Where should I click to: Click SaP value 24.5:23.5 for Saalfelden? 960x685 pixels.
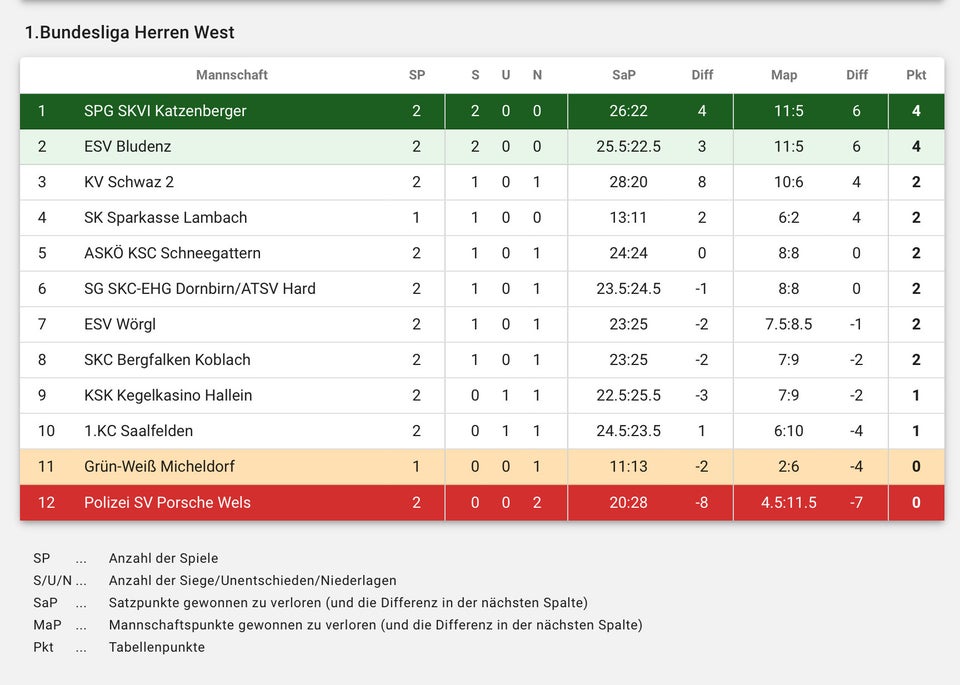coord(628,430)
